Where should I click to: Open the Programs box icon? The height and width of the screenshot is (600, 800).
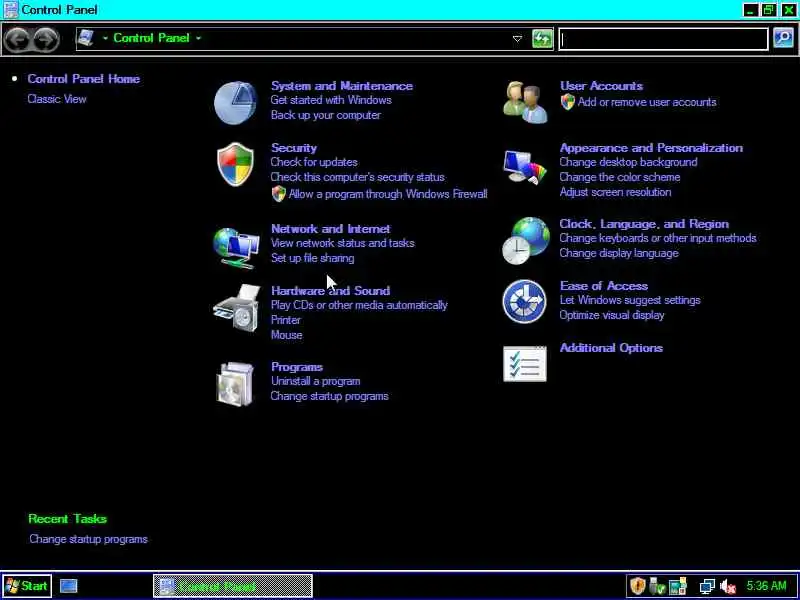(235, 384)
